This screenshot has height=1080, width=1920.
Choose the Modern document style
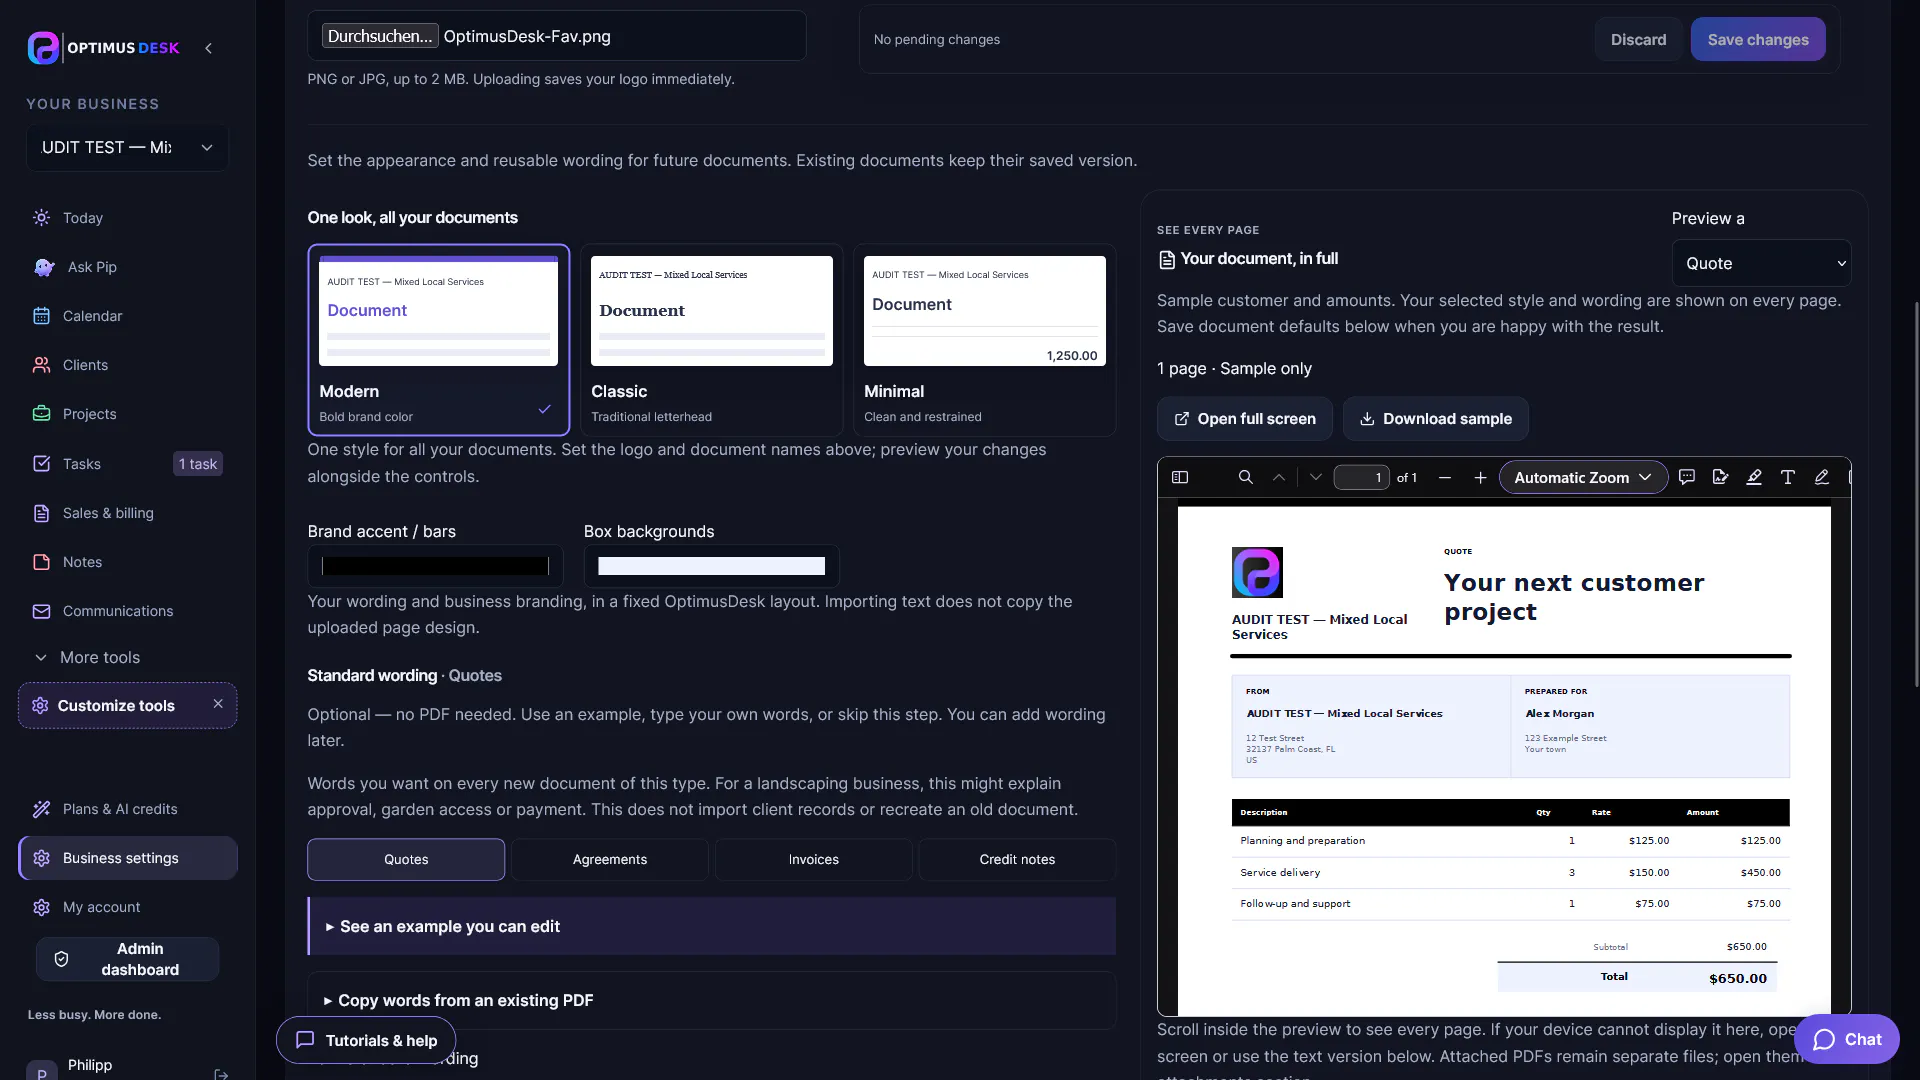[x=439, y=340]
